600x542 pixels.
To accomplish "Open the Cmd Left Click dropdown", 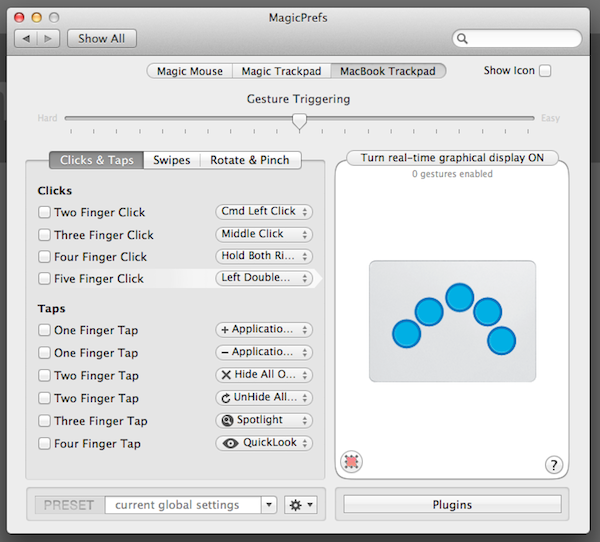I will tap(264, 212).
